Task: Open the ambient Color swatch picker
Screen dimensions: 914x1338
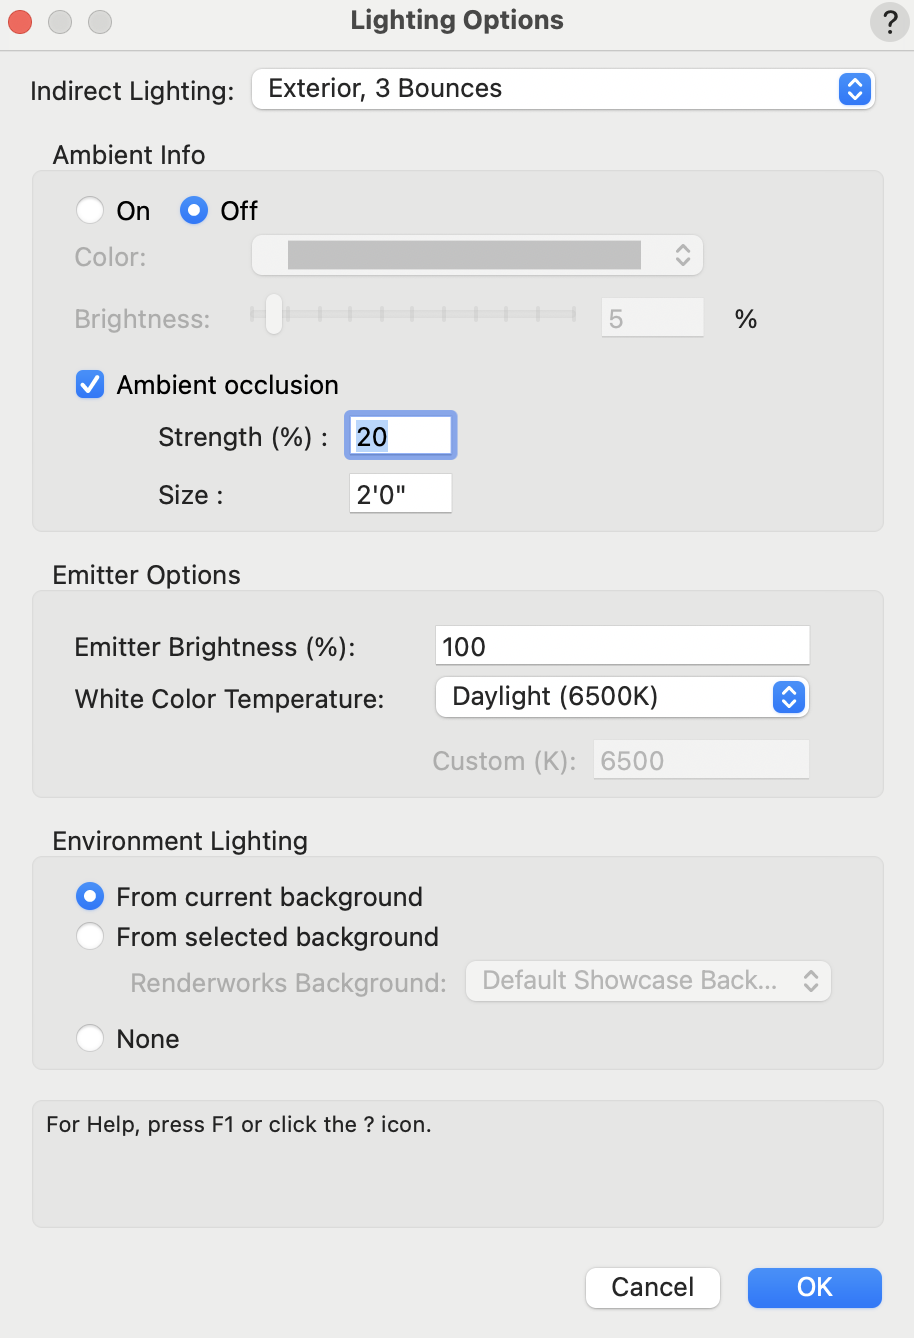Action: tap(477, 255)
